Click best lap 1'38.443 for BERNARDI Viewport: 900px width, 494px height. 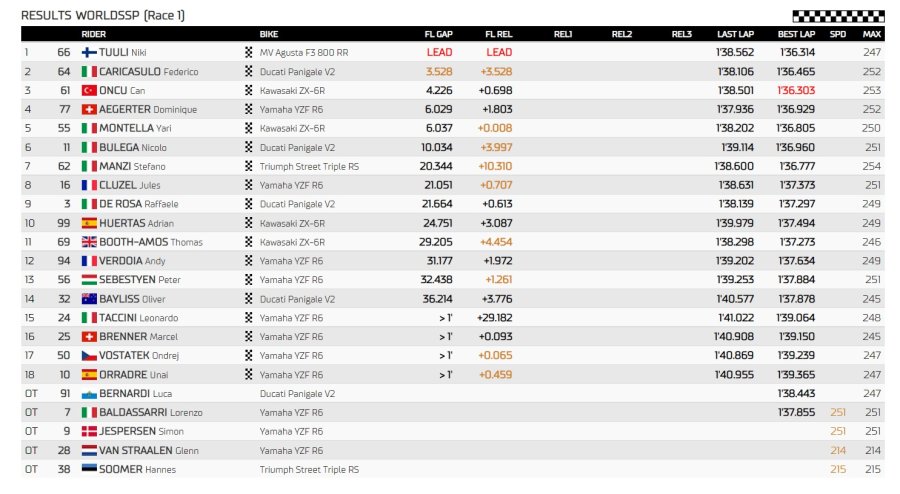pyautogui.click(x=796, y=394)
